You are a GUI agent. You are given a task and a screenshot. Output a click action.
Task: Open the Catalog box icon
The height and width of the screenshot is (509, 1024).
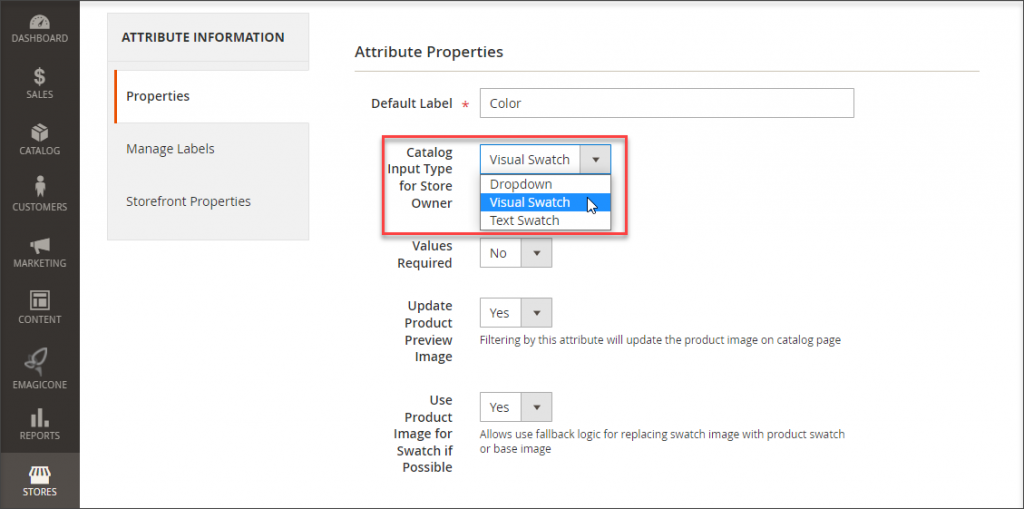(x=39, y=133)
